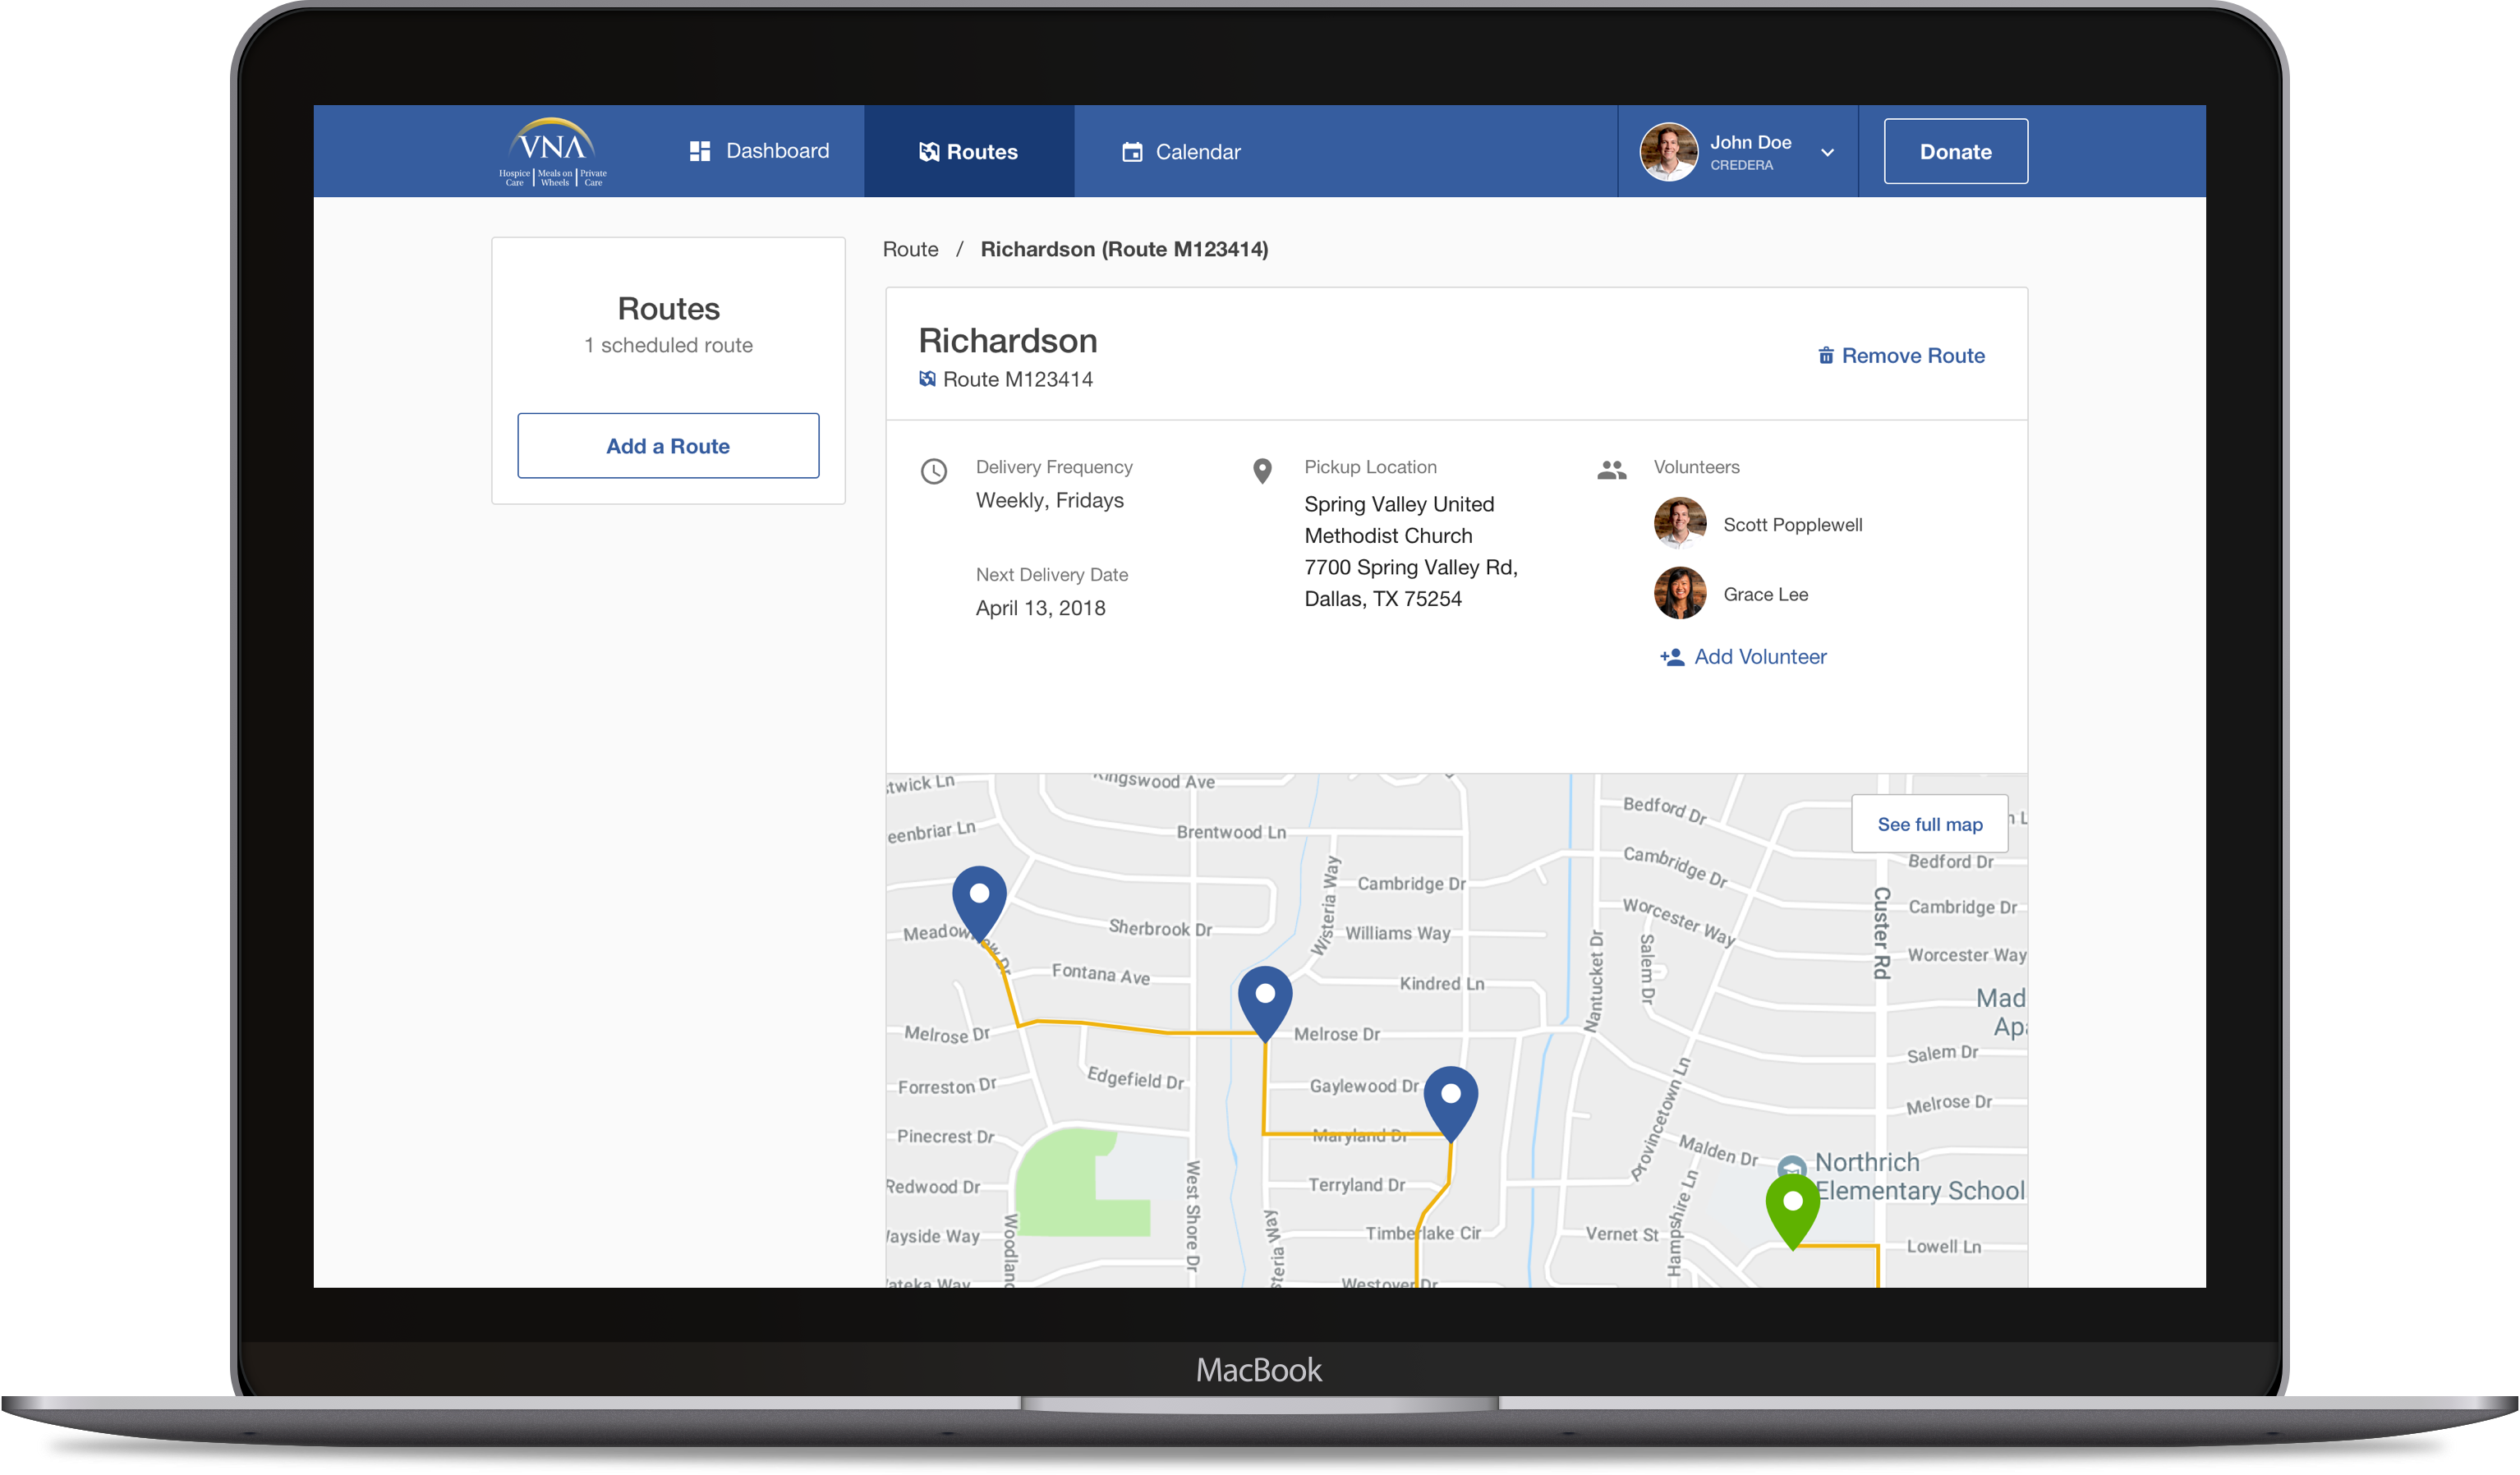This screenshot has height=1475, width=2520.
Task: Click the Add a Route button
Action: pos(668,445)
